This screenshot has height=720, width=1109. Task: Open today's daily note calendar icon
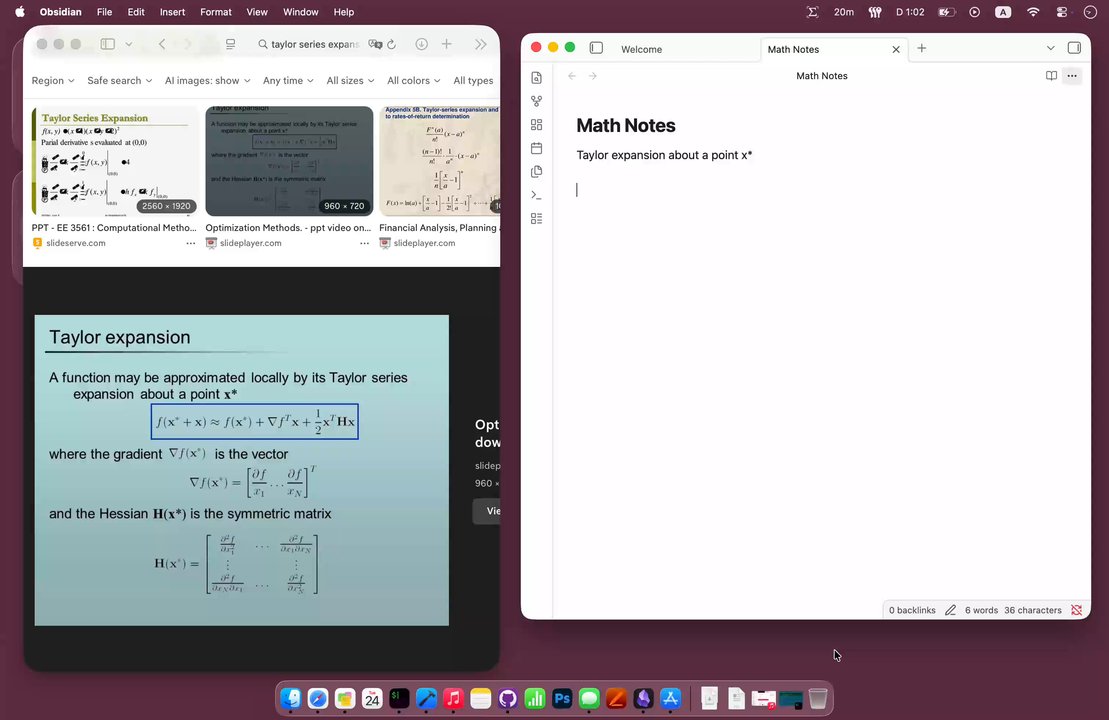(537, 148)
